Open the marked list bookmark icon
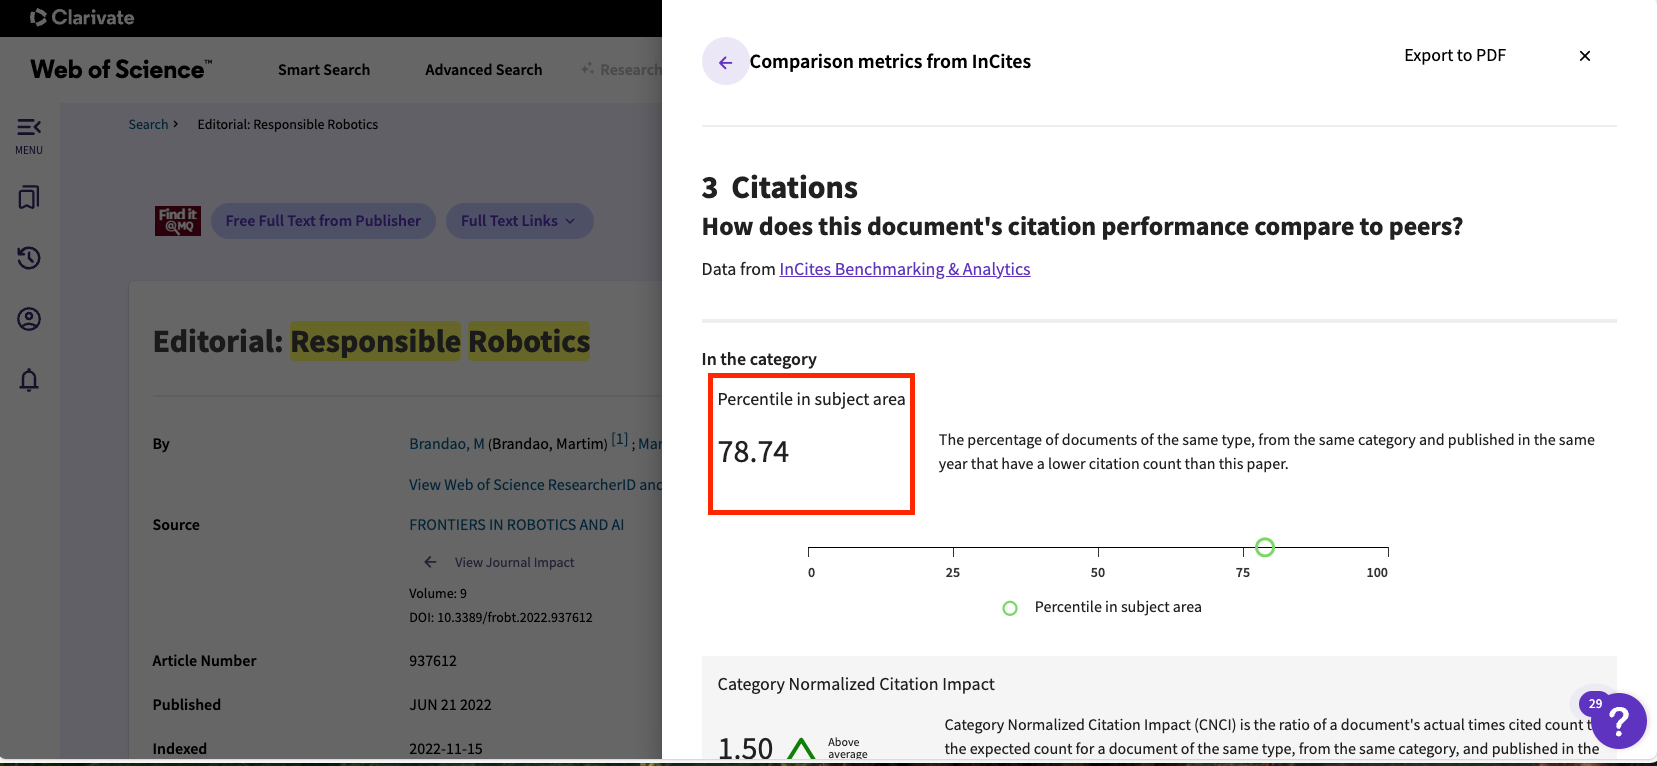Image resolution: width=1657 pixels, height=766 pixels. click(29, 197)
